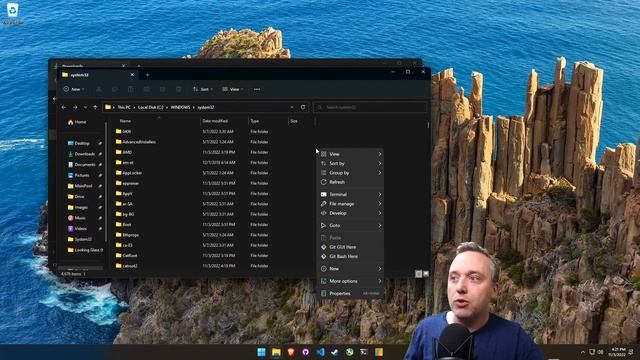
Task: Open the Sort dropdown in toolbar
Action: pyautogui.click(x=202, y=89)
